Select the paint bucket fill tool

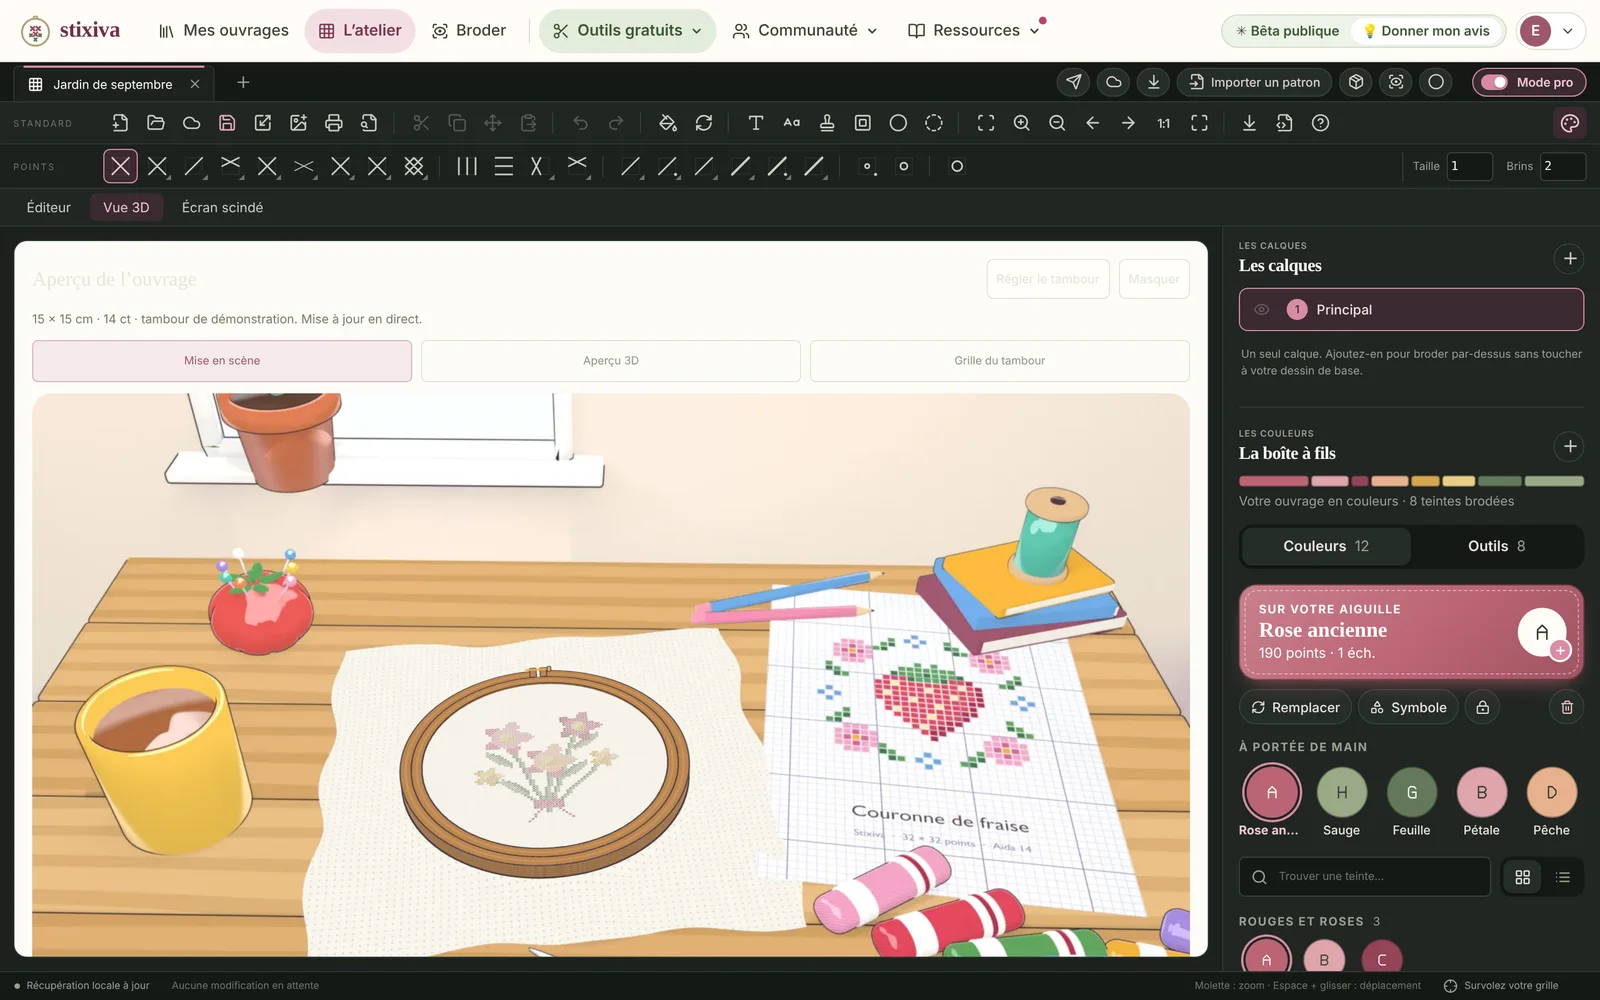[668, 123]
